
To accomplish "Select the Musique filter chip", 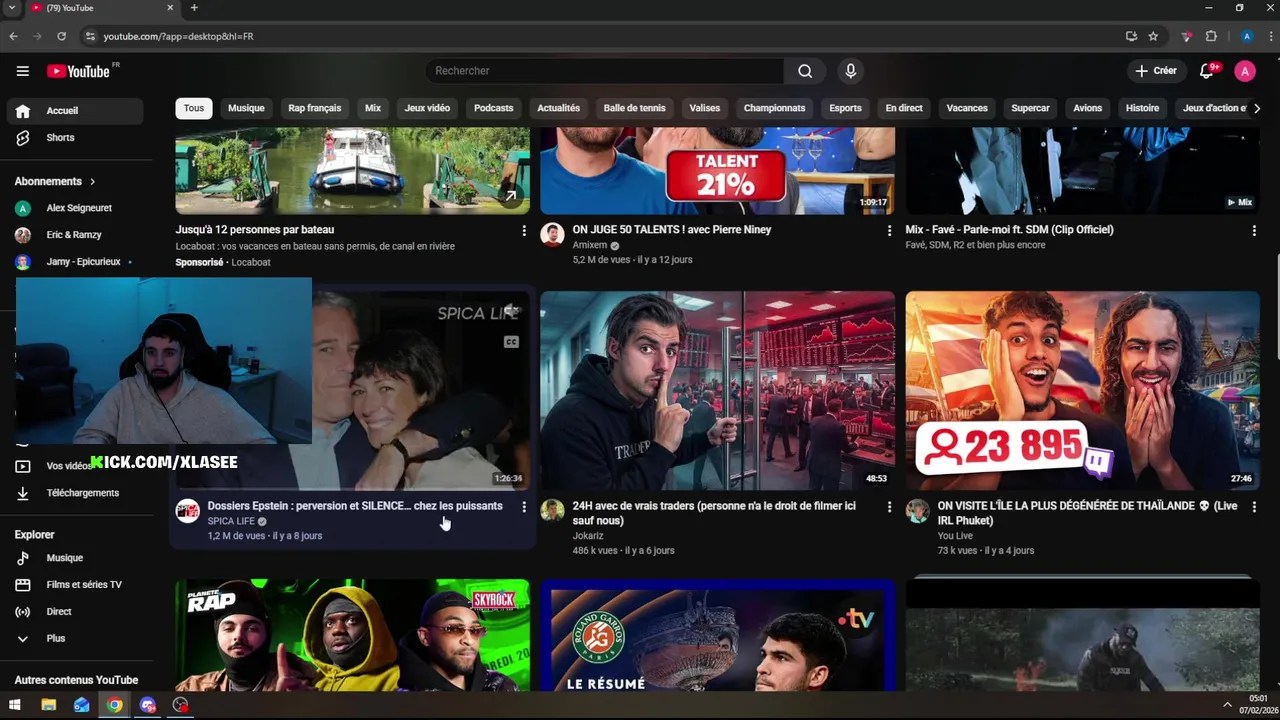I will pyautogui.click(x=246, y=108).
